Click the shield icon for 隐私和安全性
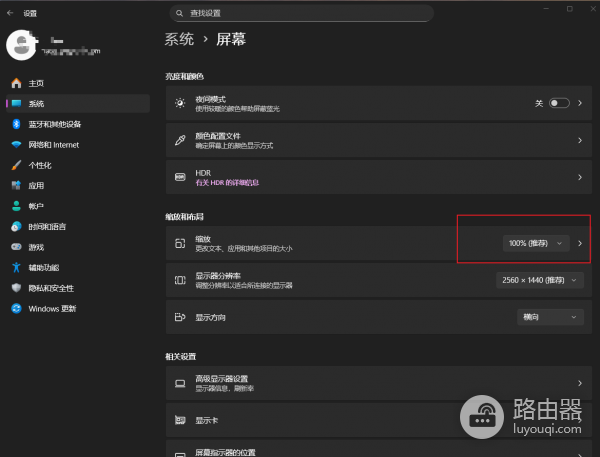This screenshot has width=600, height=457. (16, 288)
